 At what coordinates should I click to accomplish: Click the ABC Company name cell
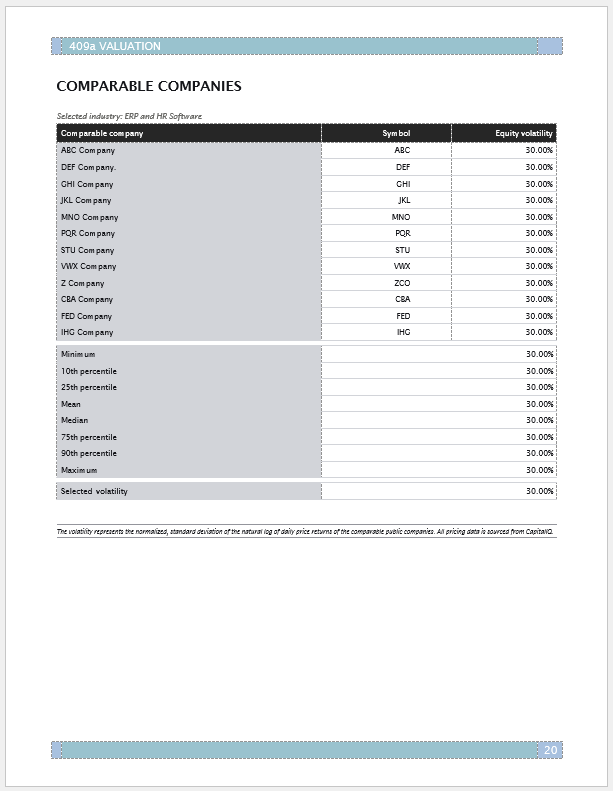pyautogui.click(x=88, y=150)
